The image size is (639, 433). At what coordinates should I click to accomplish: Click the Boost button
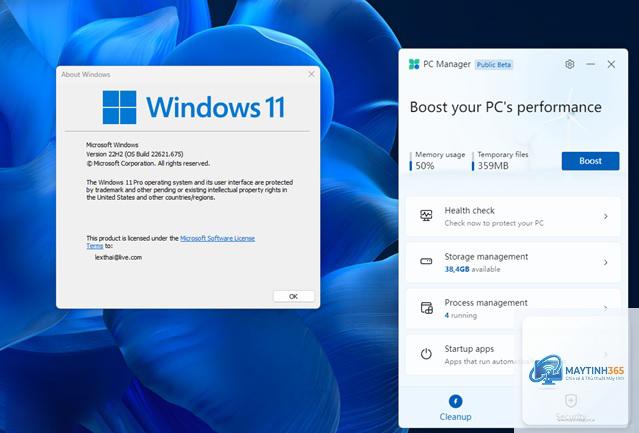pos(590,161)
